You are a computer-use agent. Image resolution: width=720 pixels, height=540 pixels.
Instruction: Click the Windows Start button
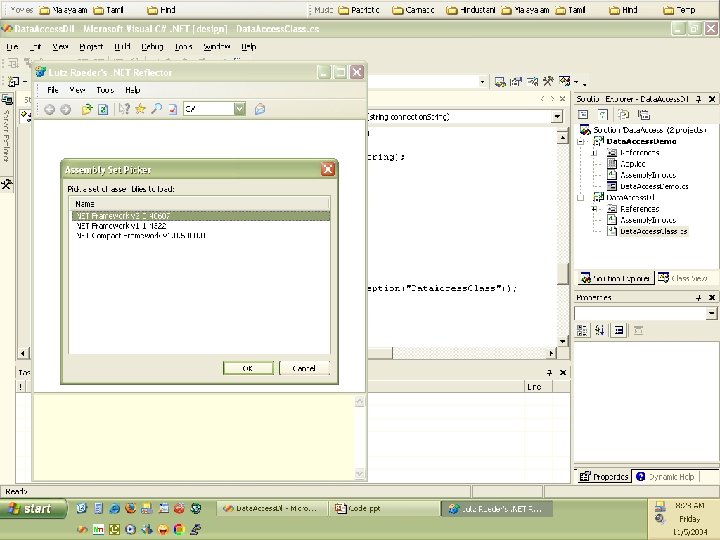30,509
